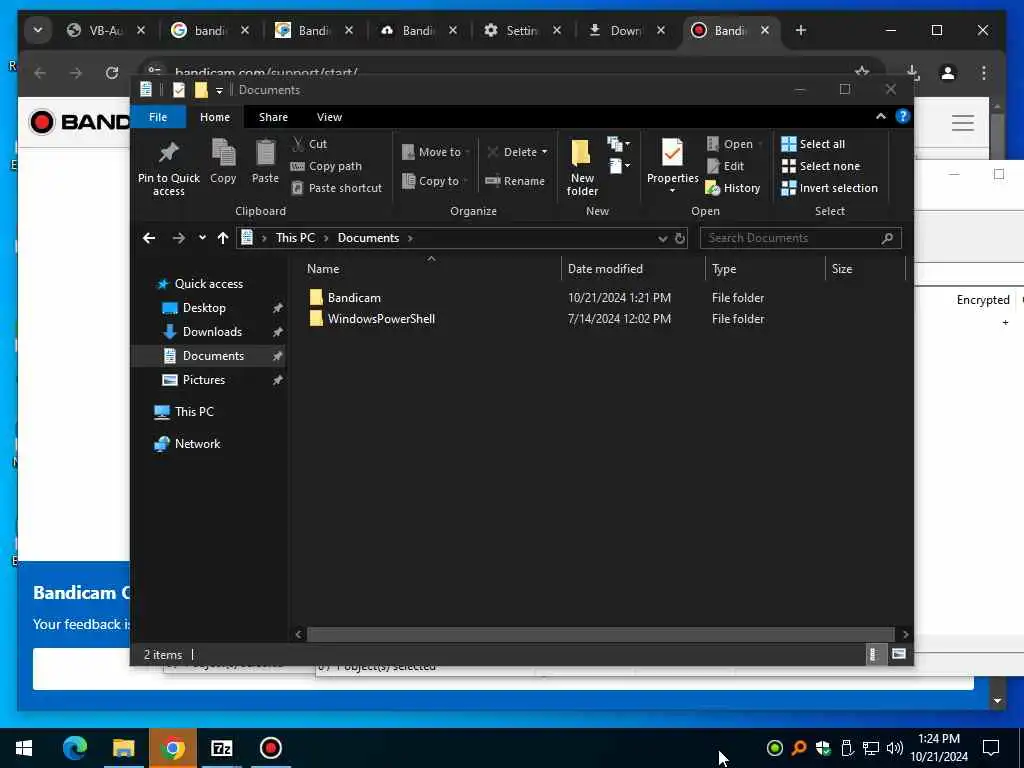Select the WindowsPowerShell folder
1024x768 pixels.
pyautogui.click(x=372, y=319)
